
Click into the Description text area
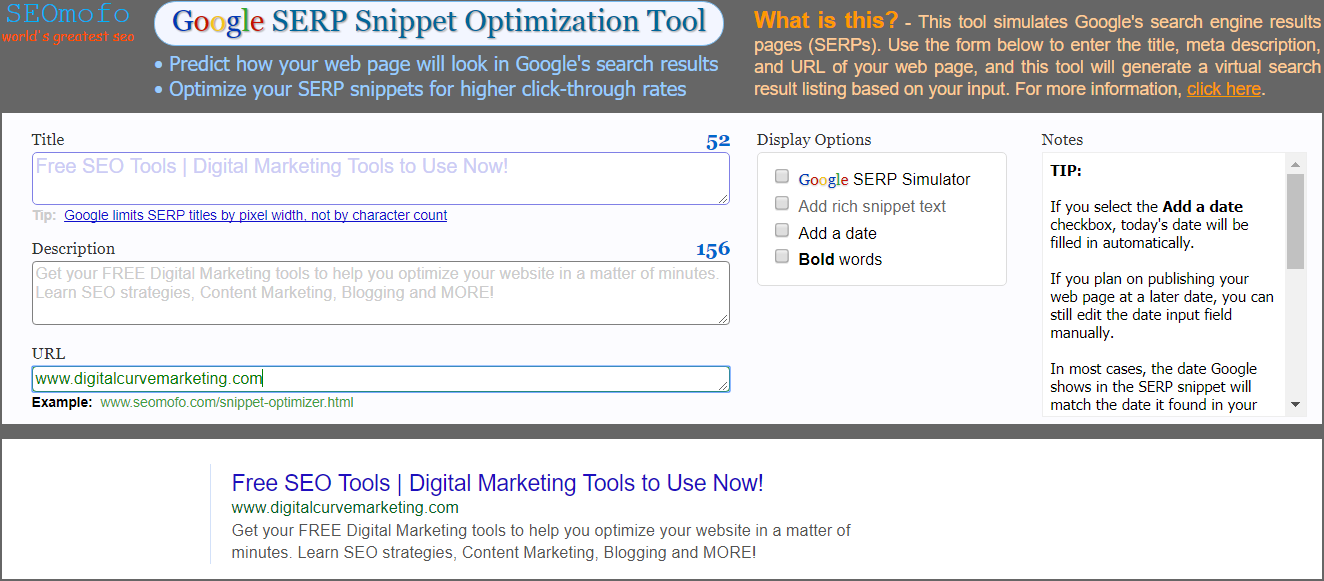point(381,293)
